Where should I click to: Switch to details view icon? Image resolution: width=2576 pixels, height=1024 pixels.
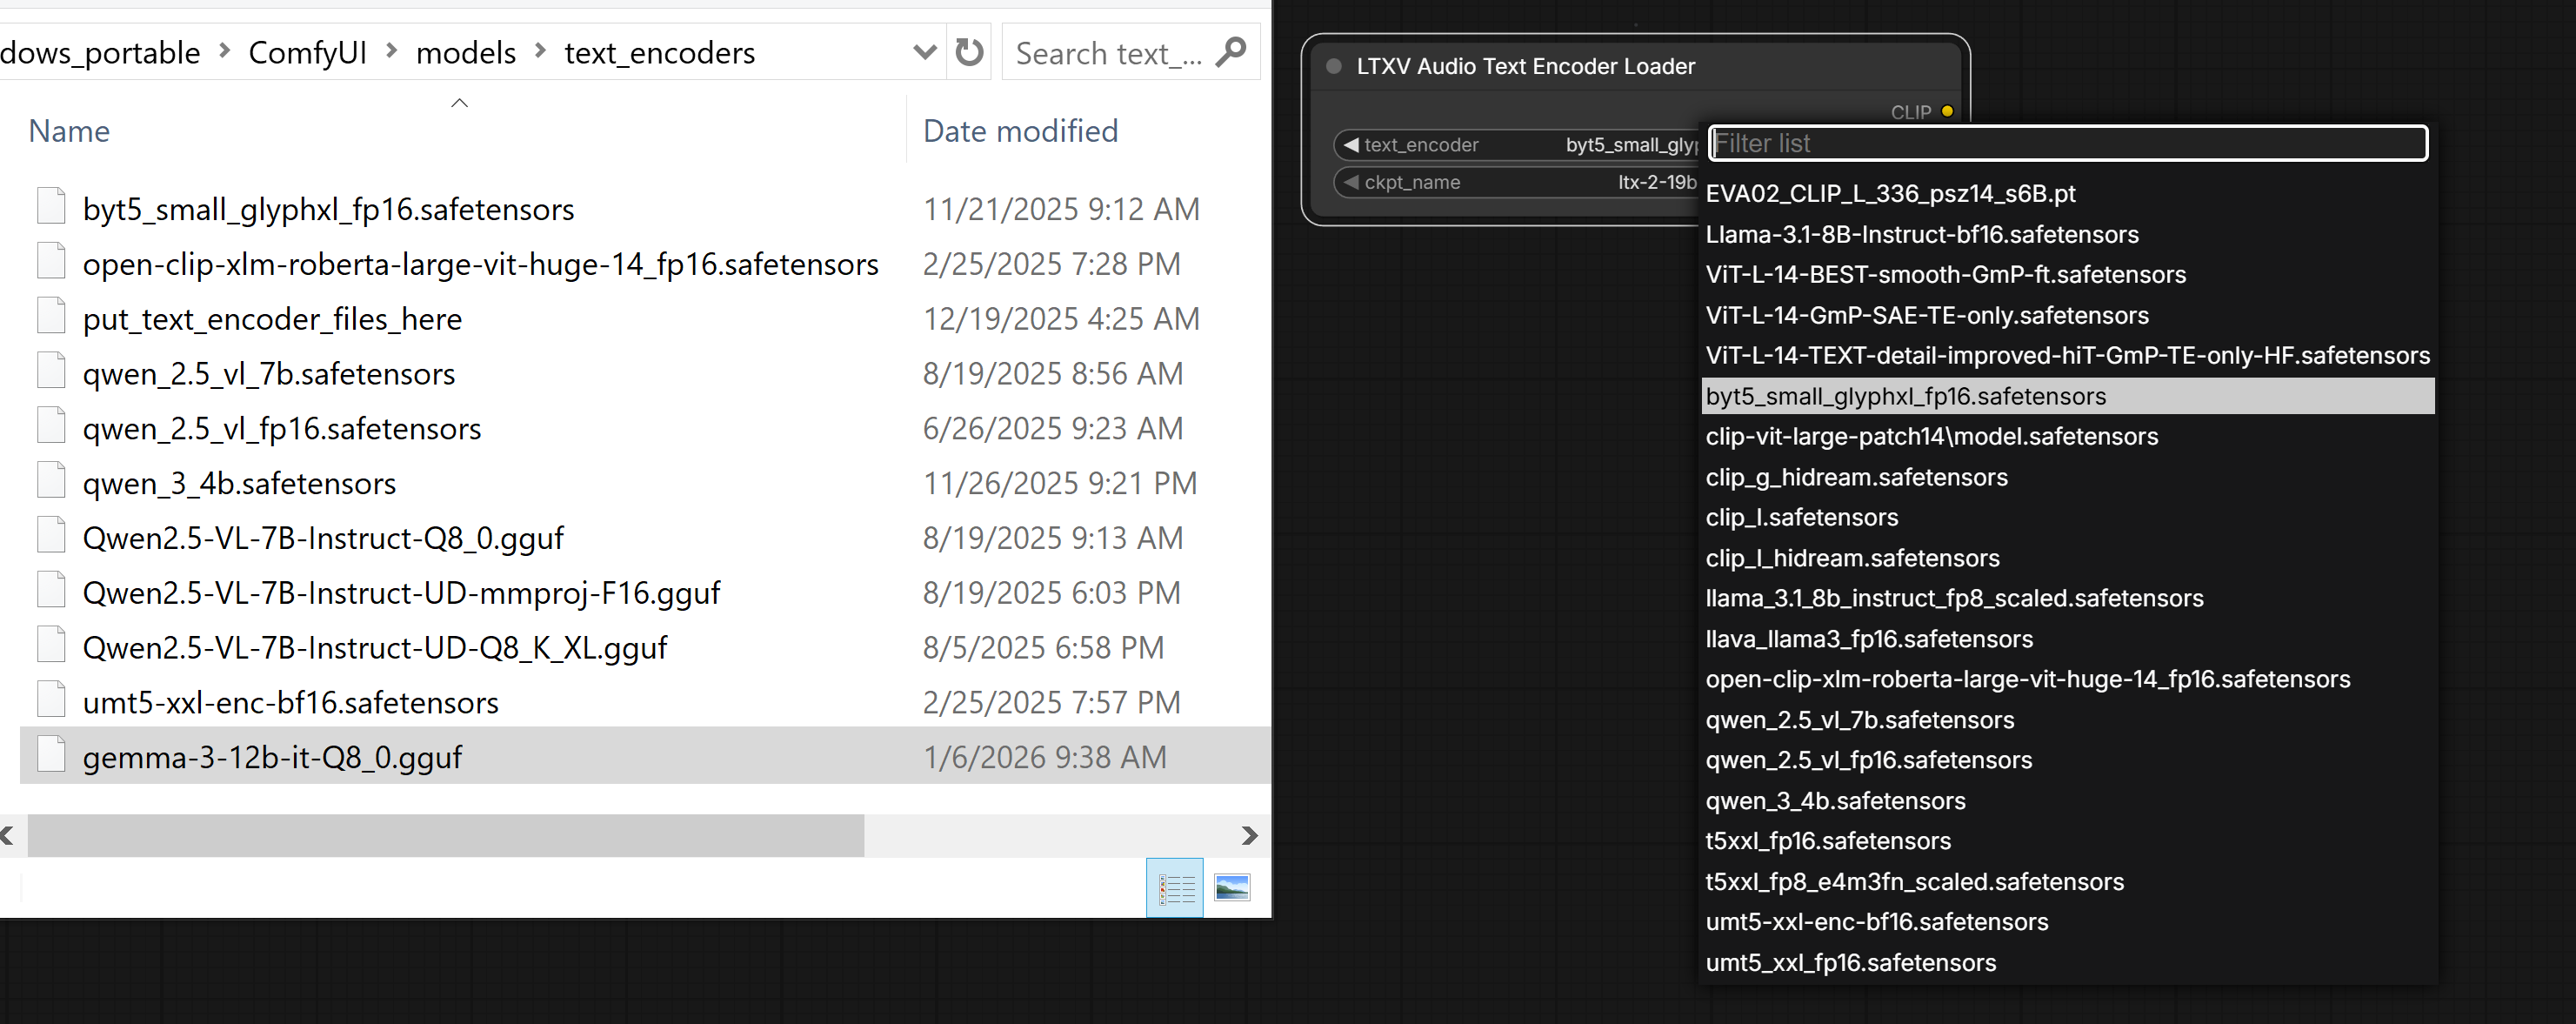tap(1175, 888)
